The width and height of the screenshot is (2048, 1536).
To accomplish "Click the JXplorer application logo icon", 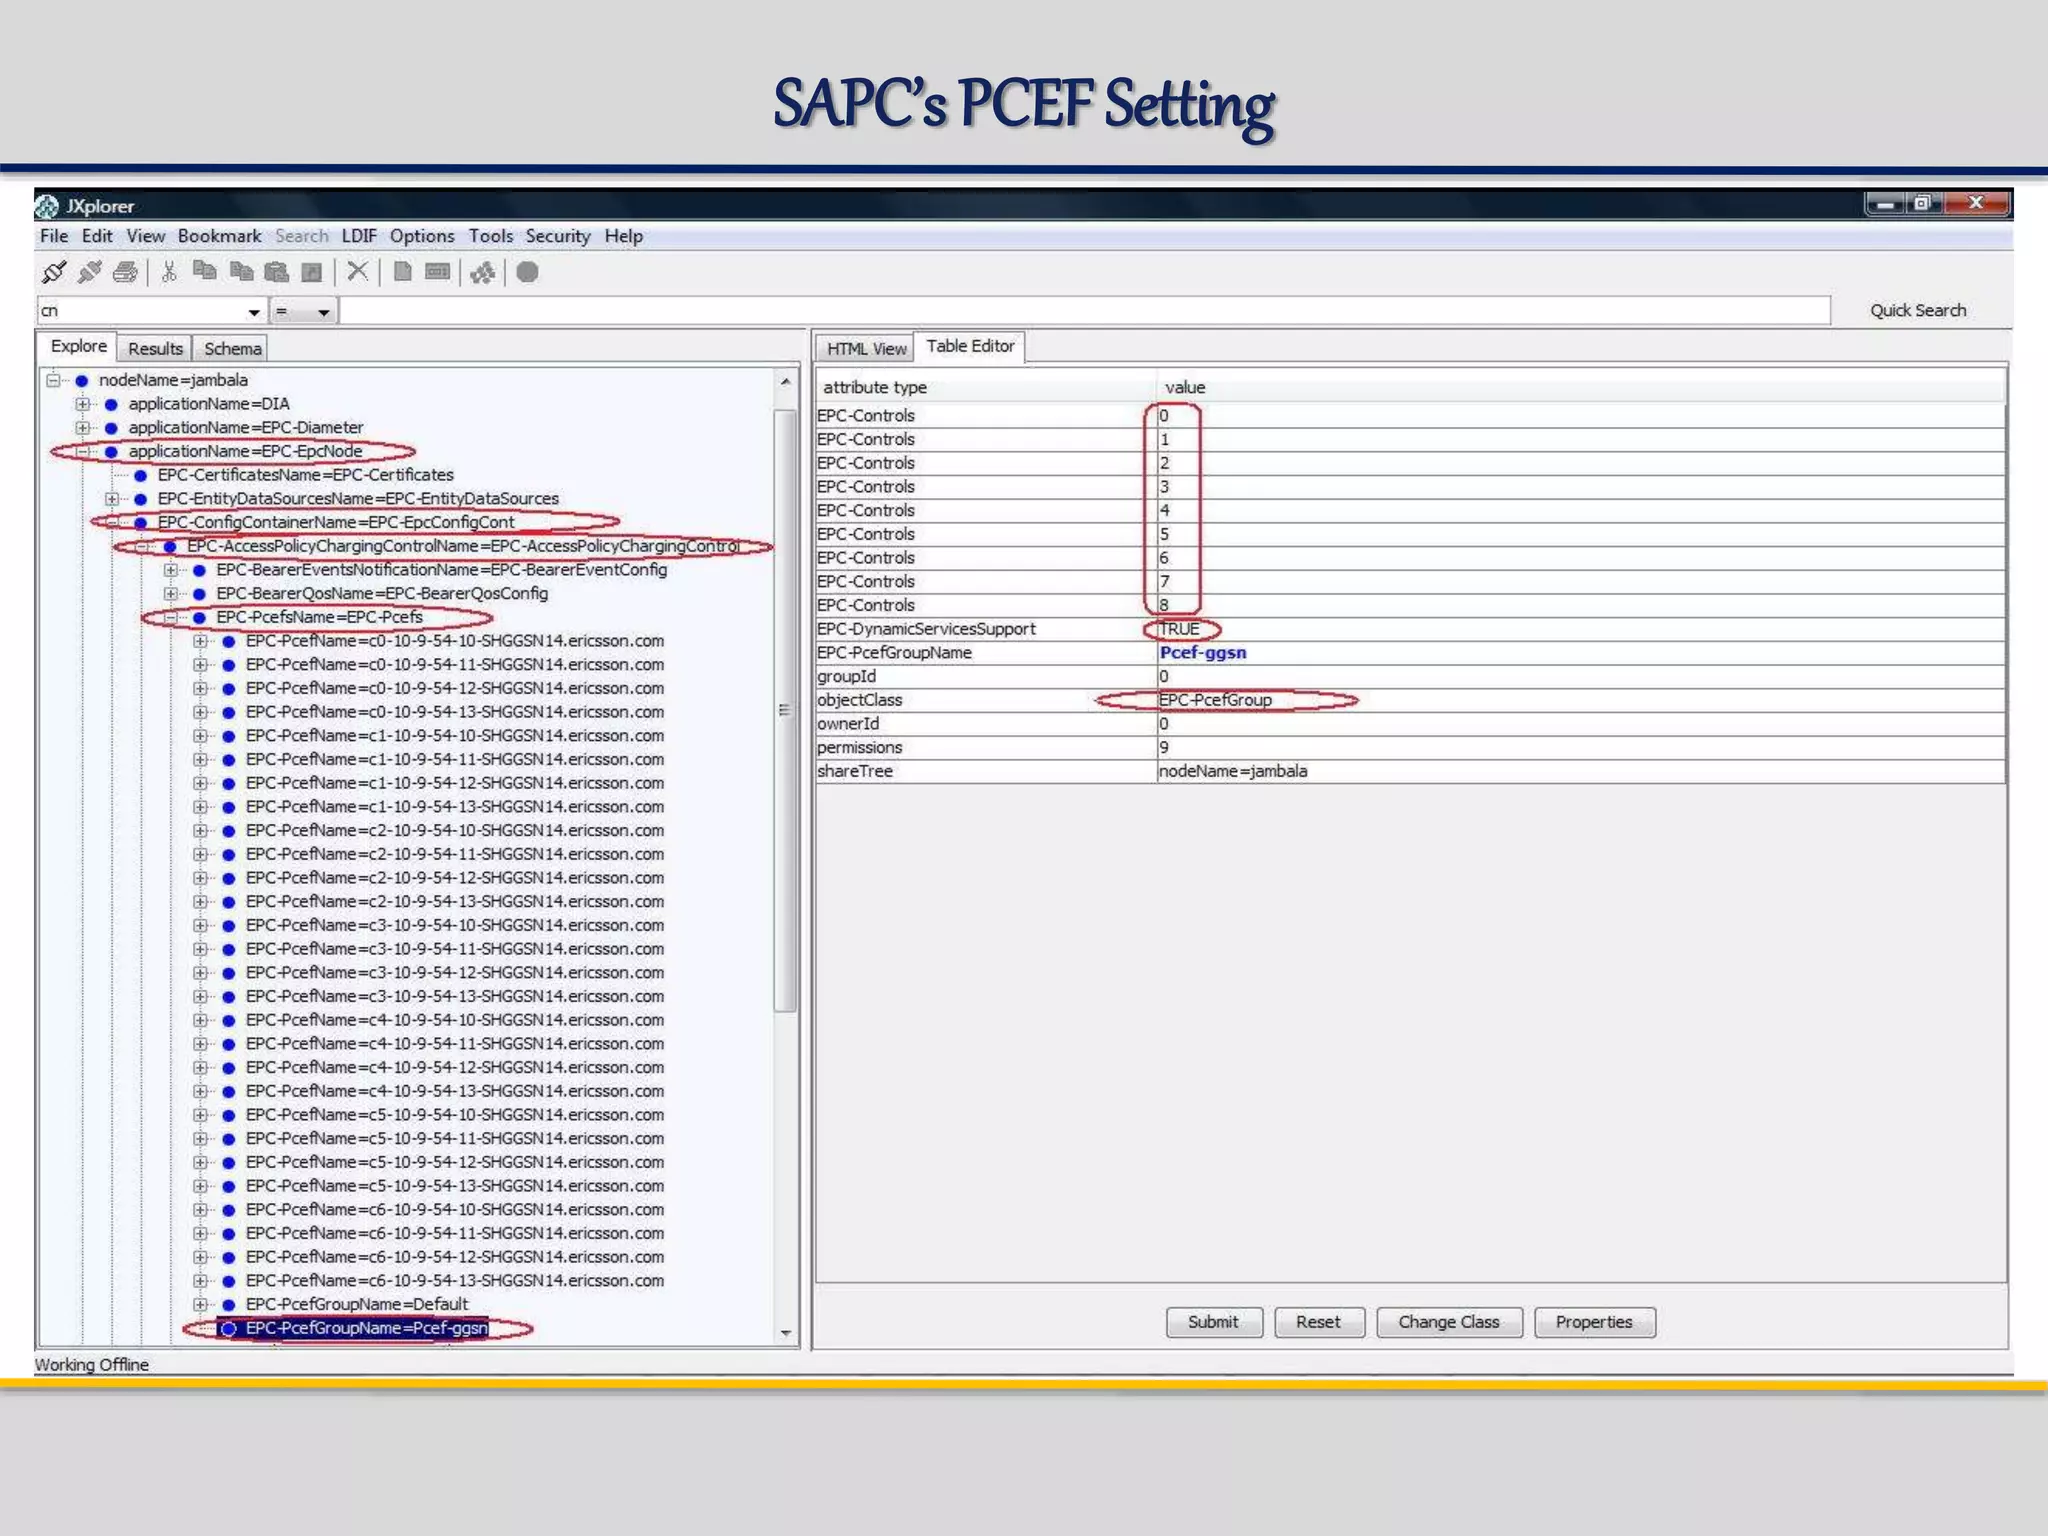I will click(47, 206).
